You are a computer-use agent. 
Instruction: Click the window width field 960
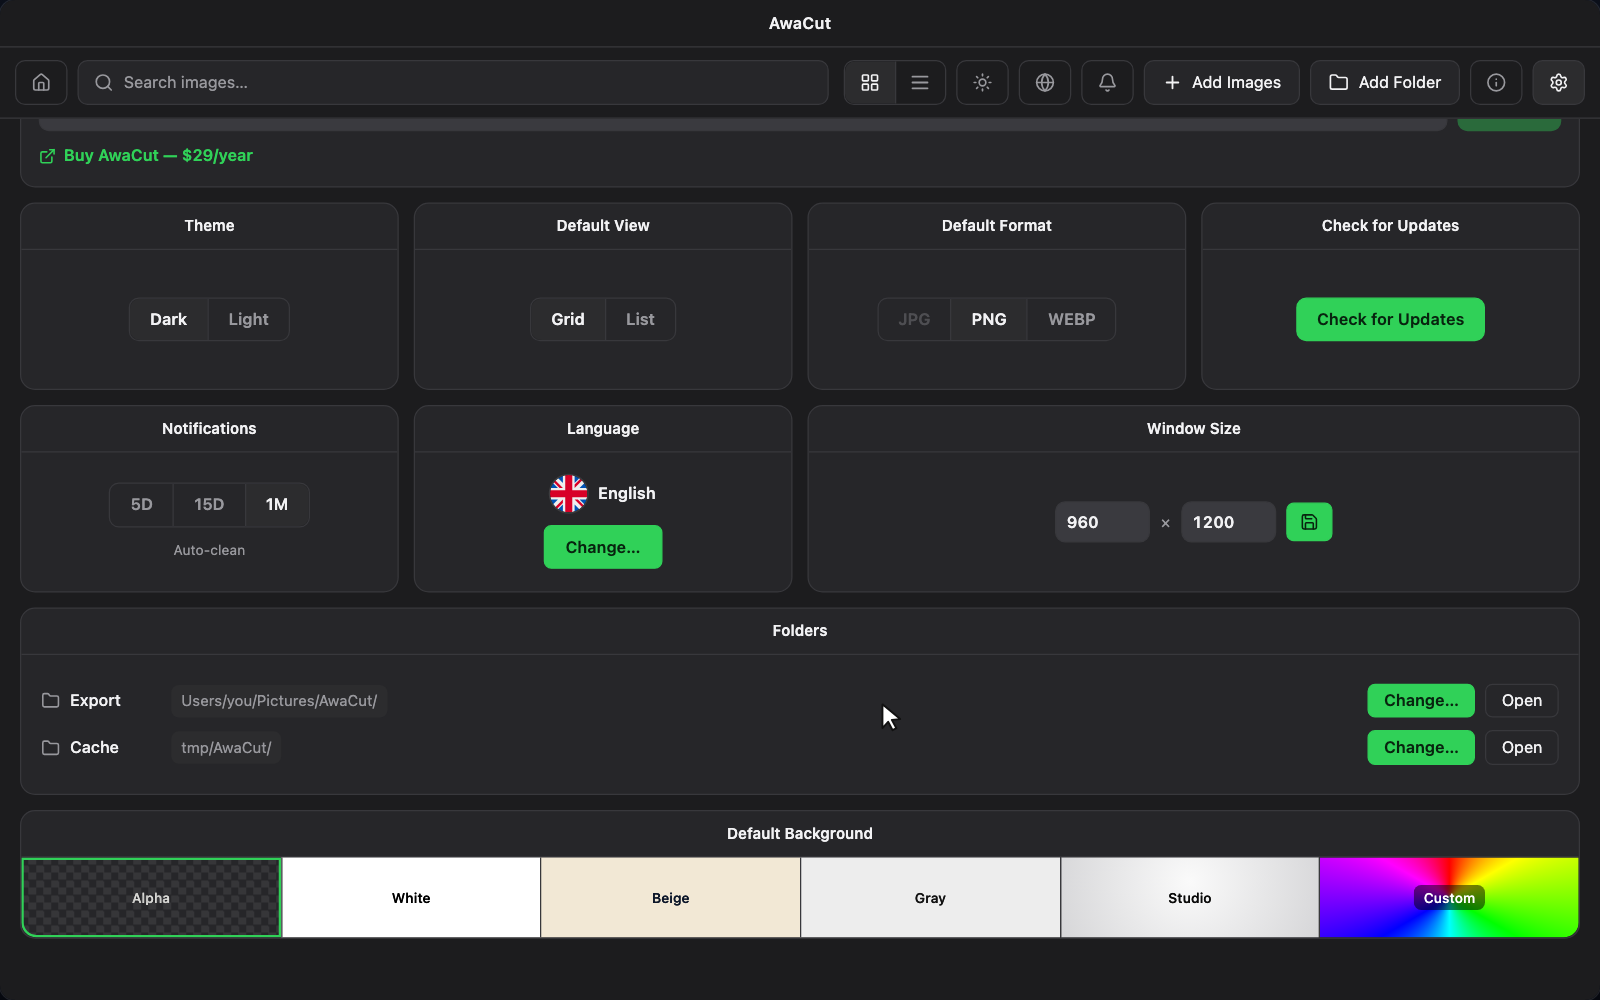coord(1102,522)
